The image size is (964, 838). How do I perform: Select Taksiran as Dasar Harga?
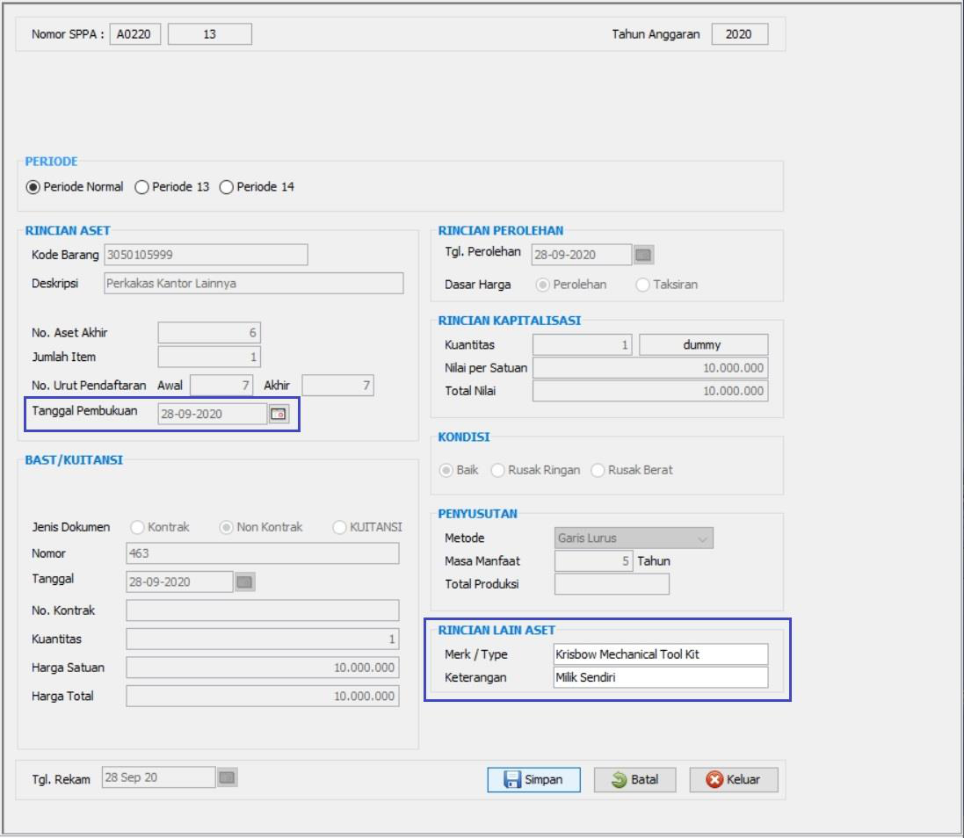[x=643, y=285]
